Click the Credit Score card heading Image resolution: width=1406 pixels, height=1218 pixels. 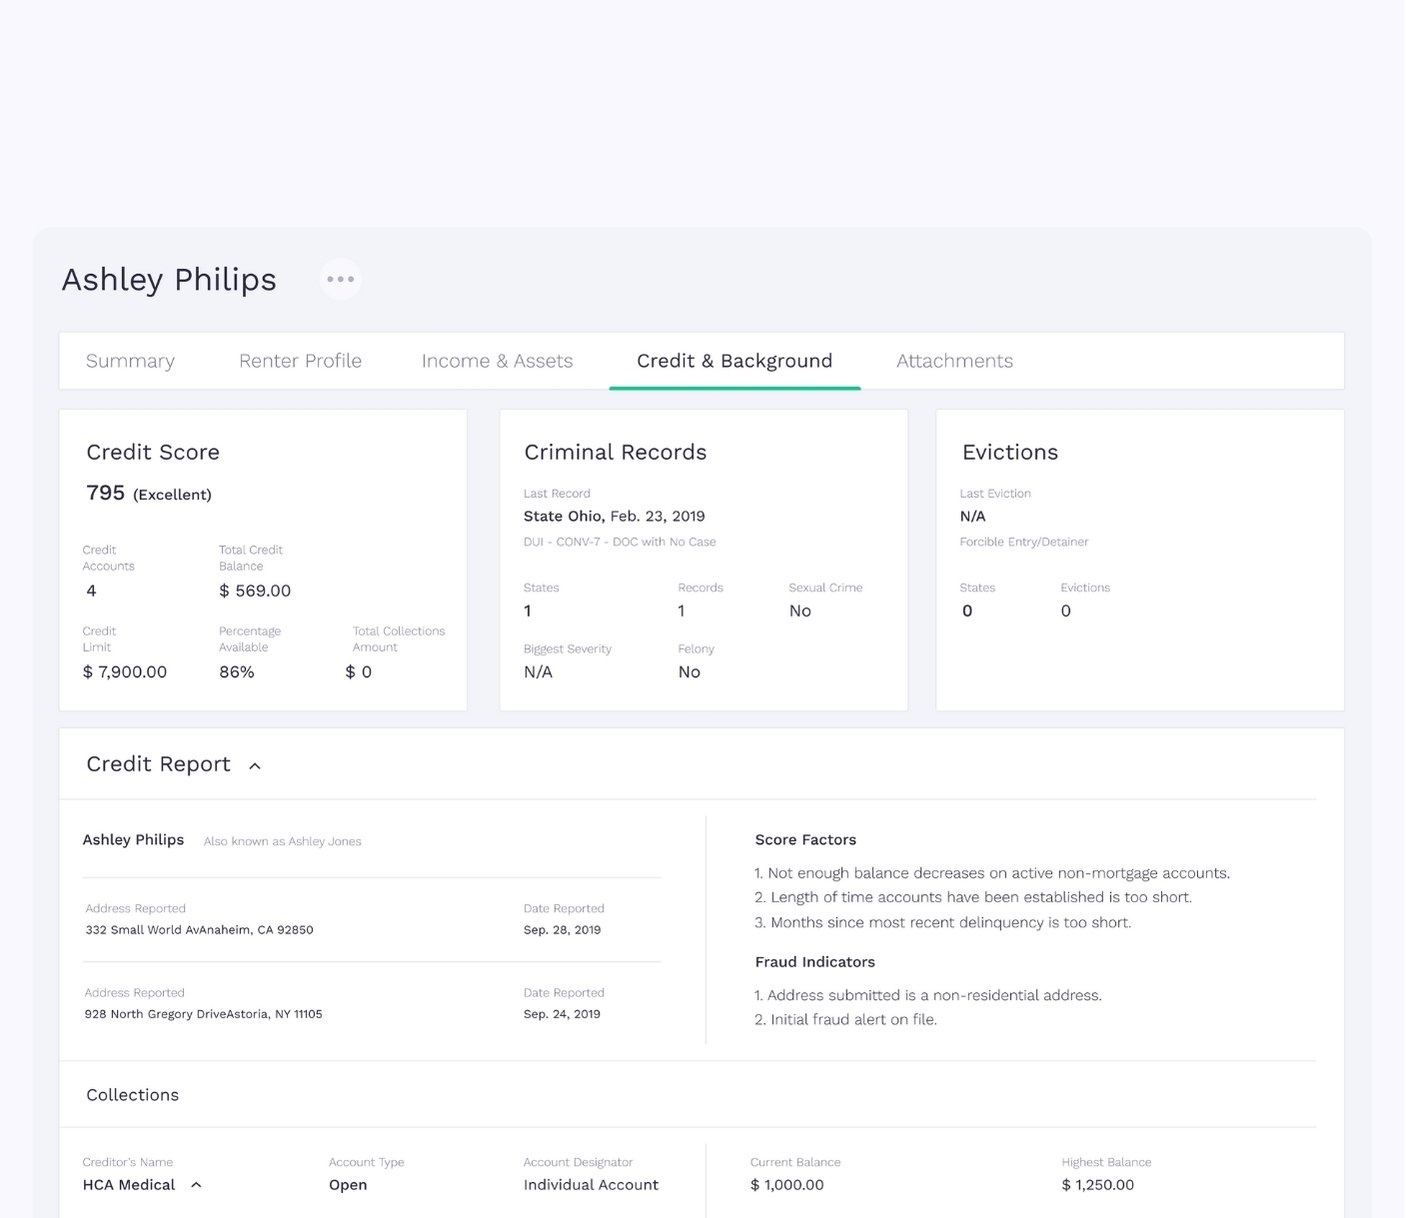tap(153, 452)
